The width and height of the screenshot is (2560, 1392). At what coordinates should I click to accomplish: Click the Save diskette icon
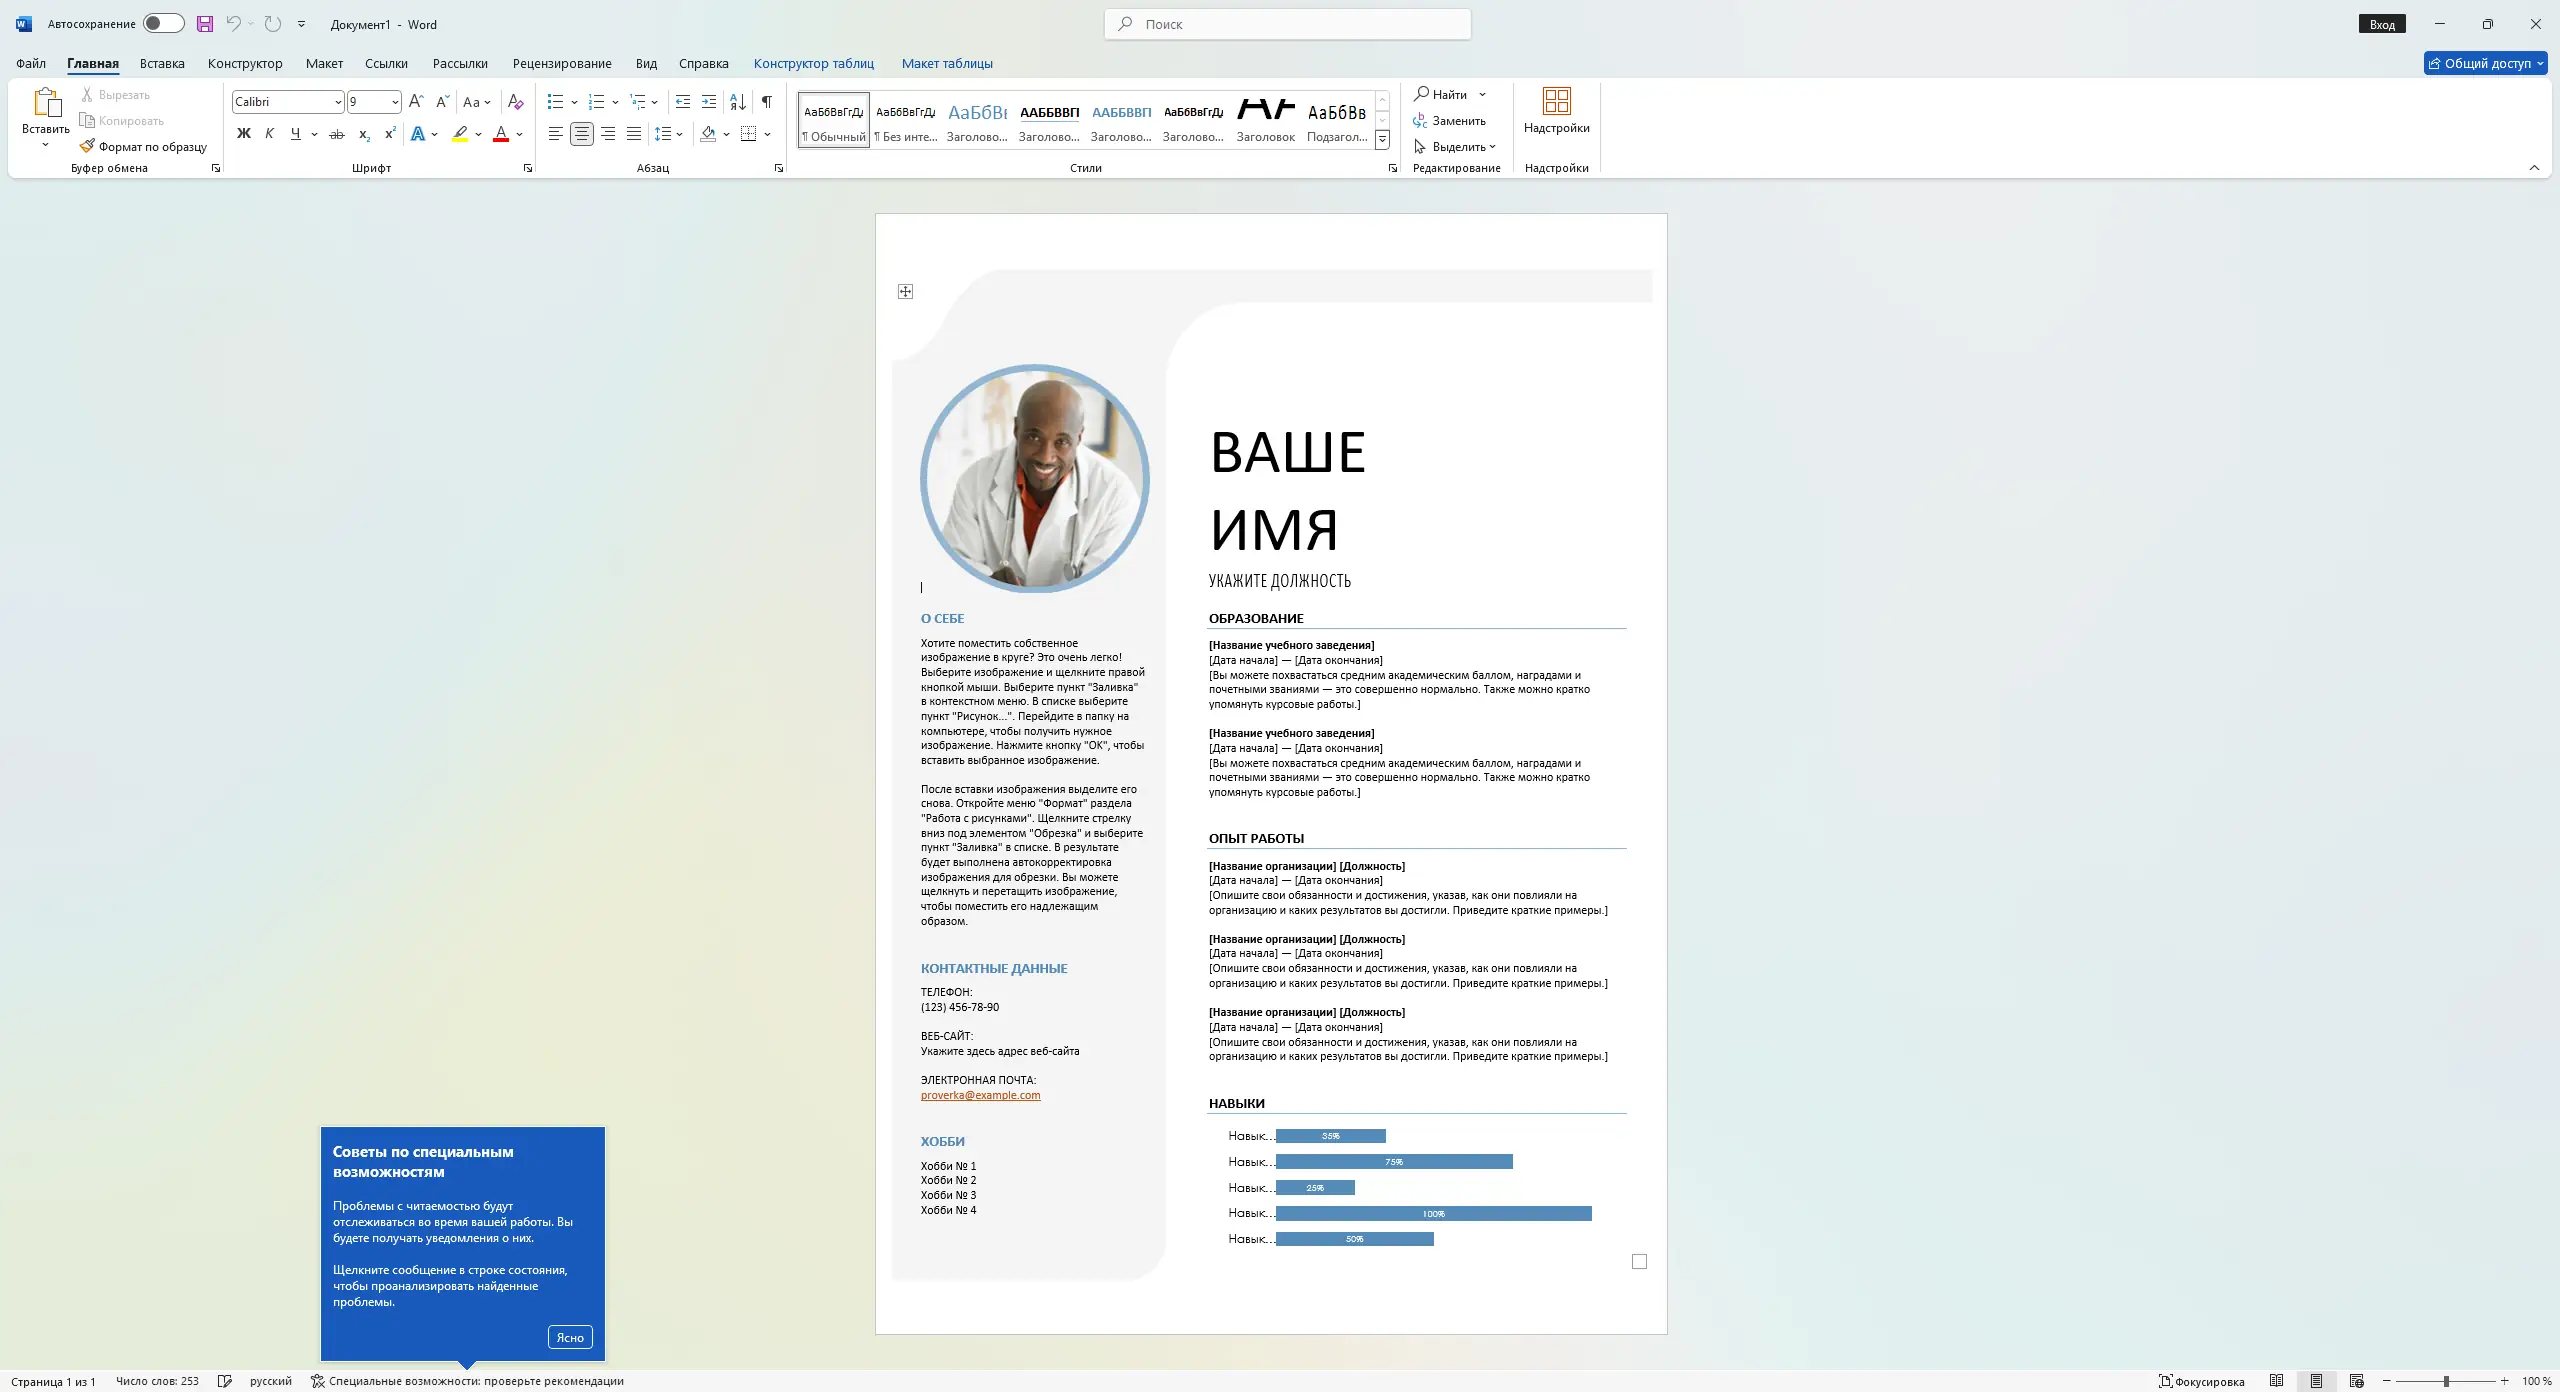pyautogui.click(x=204, y=24)
